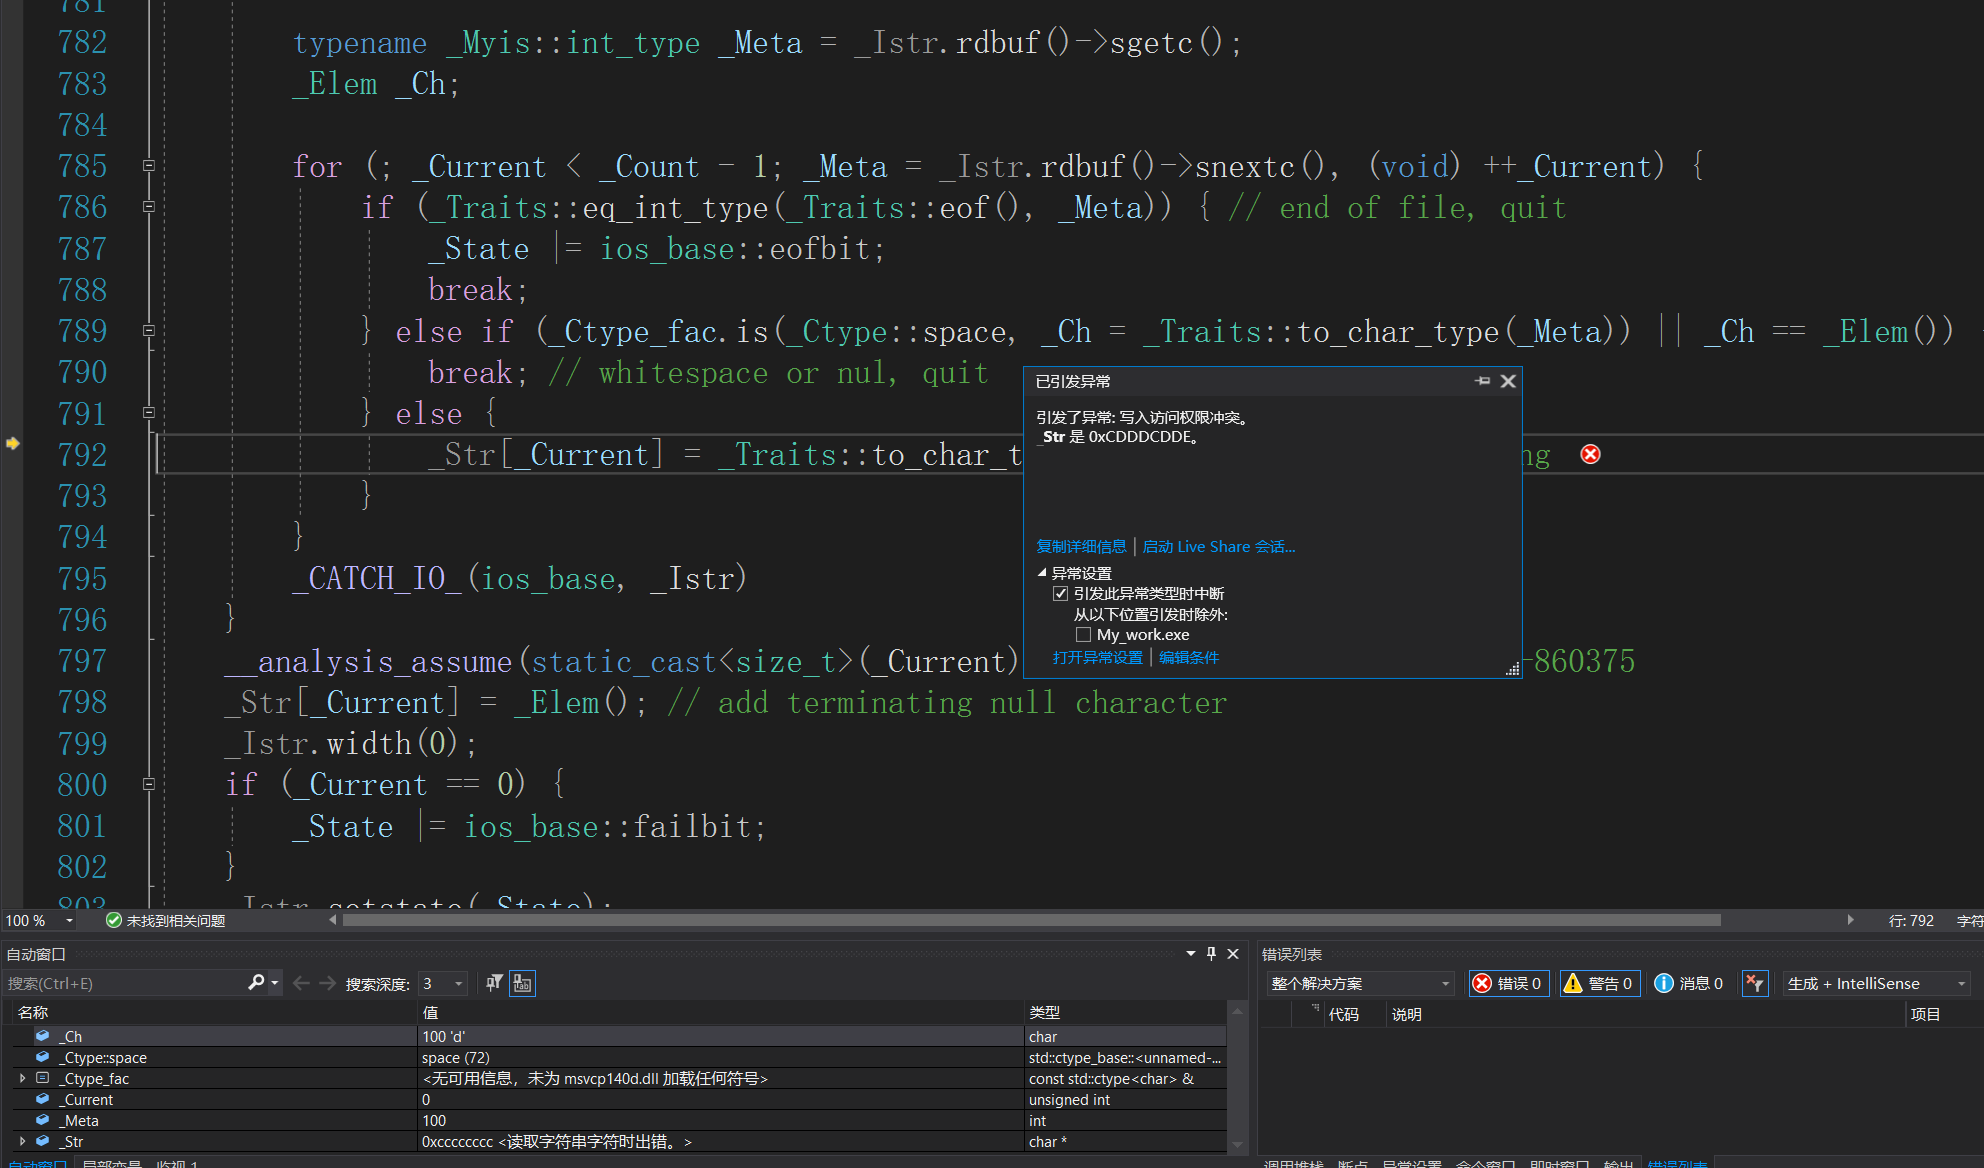Click the green no-issues-found check icon

114,920
